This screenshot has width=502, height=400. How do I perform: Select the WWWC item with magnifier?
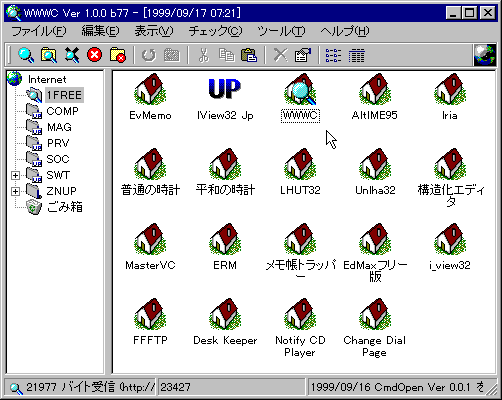(x=300, y=89)
